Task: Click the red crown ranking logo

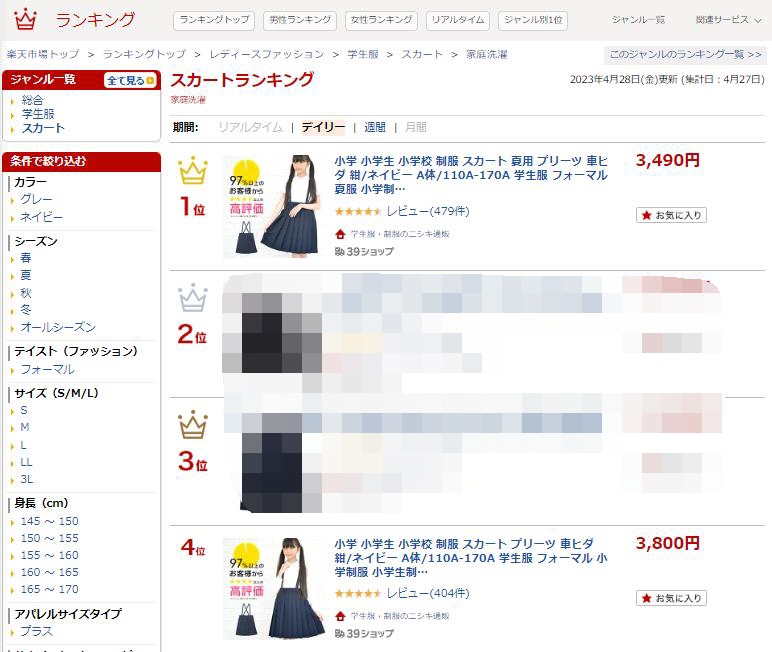Action: tap(25, 19)
